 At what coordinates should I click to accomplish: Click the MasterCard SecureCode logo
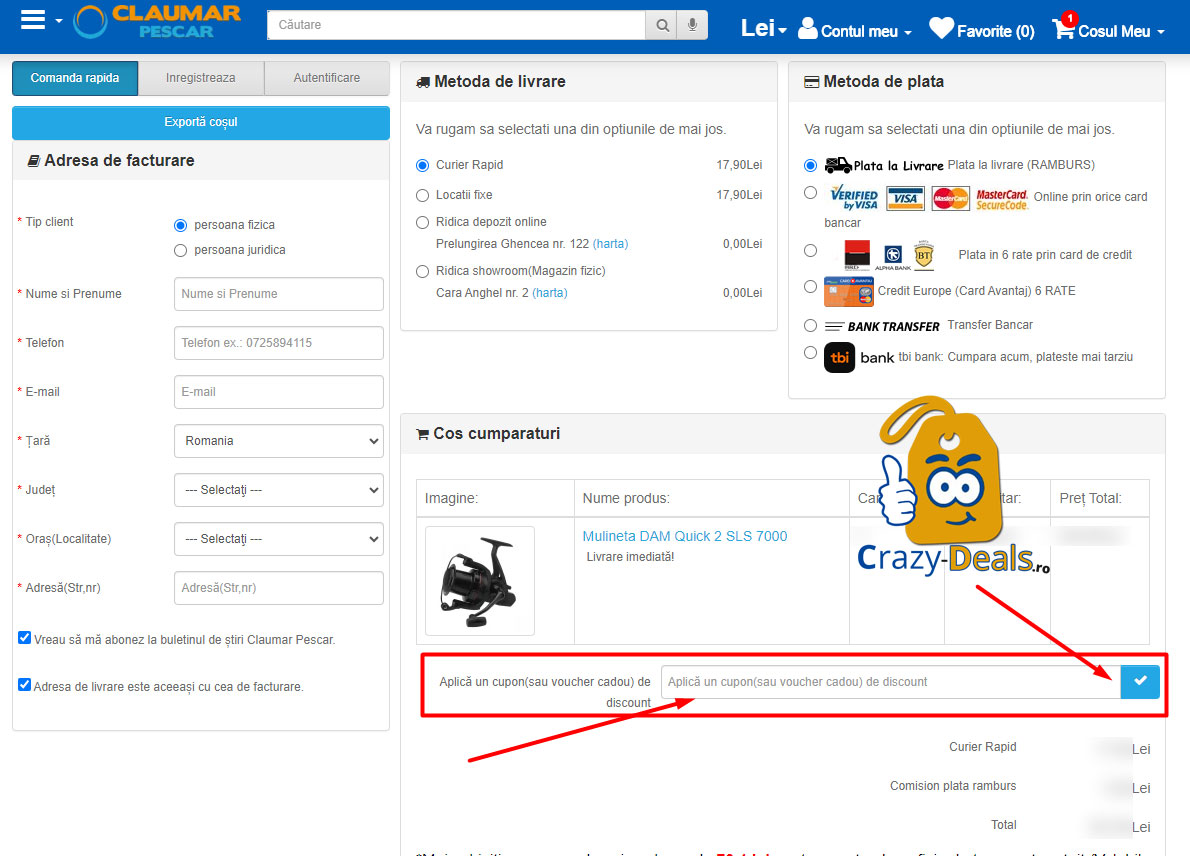pos(1002,200)
